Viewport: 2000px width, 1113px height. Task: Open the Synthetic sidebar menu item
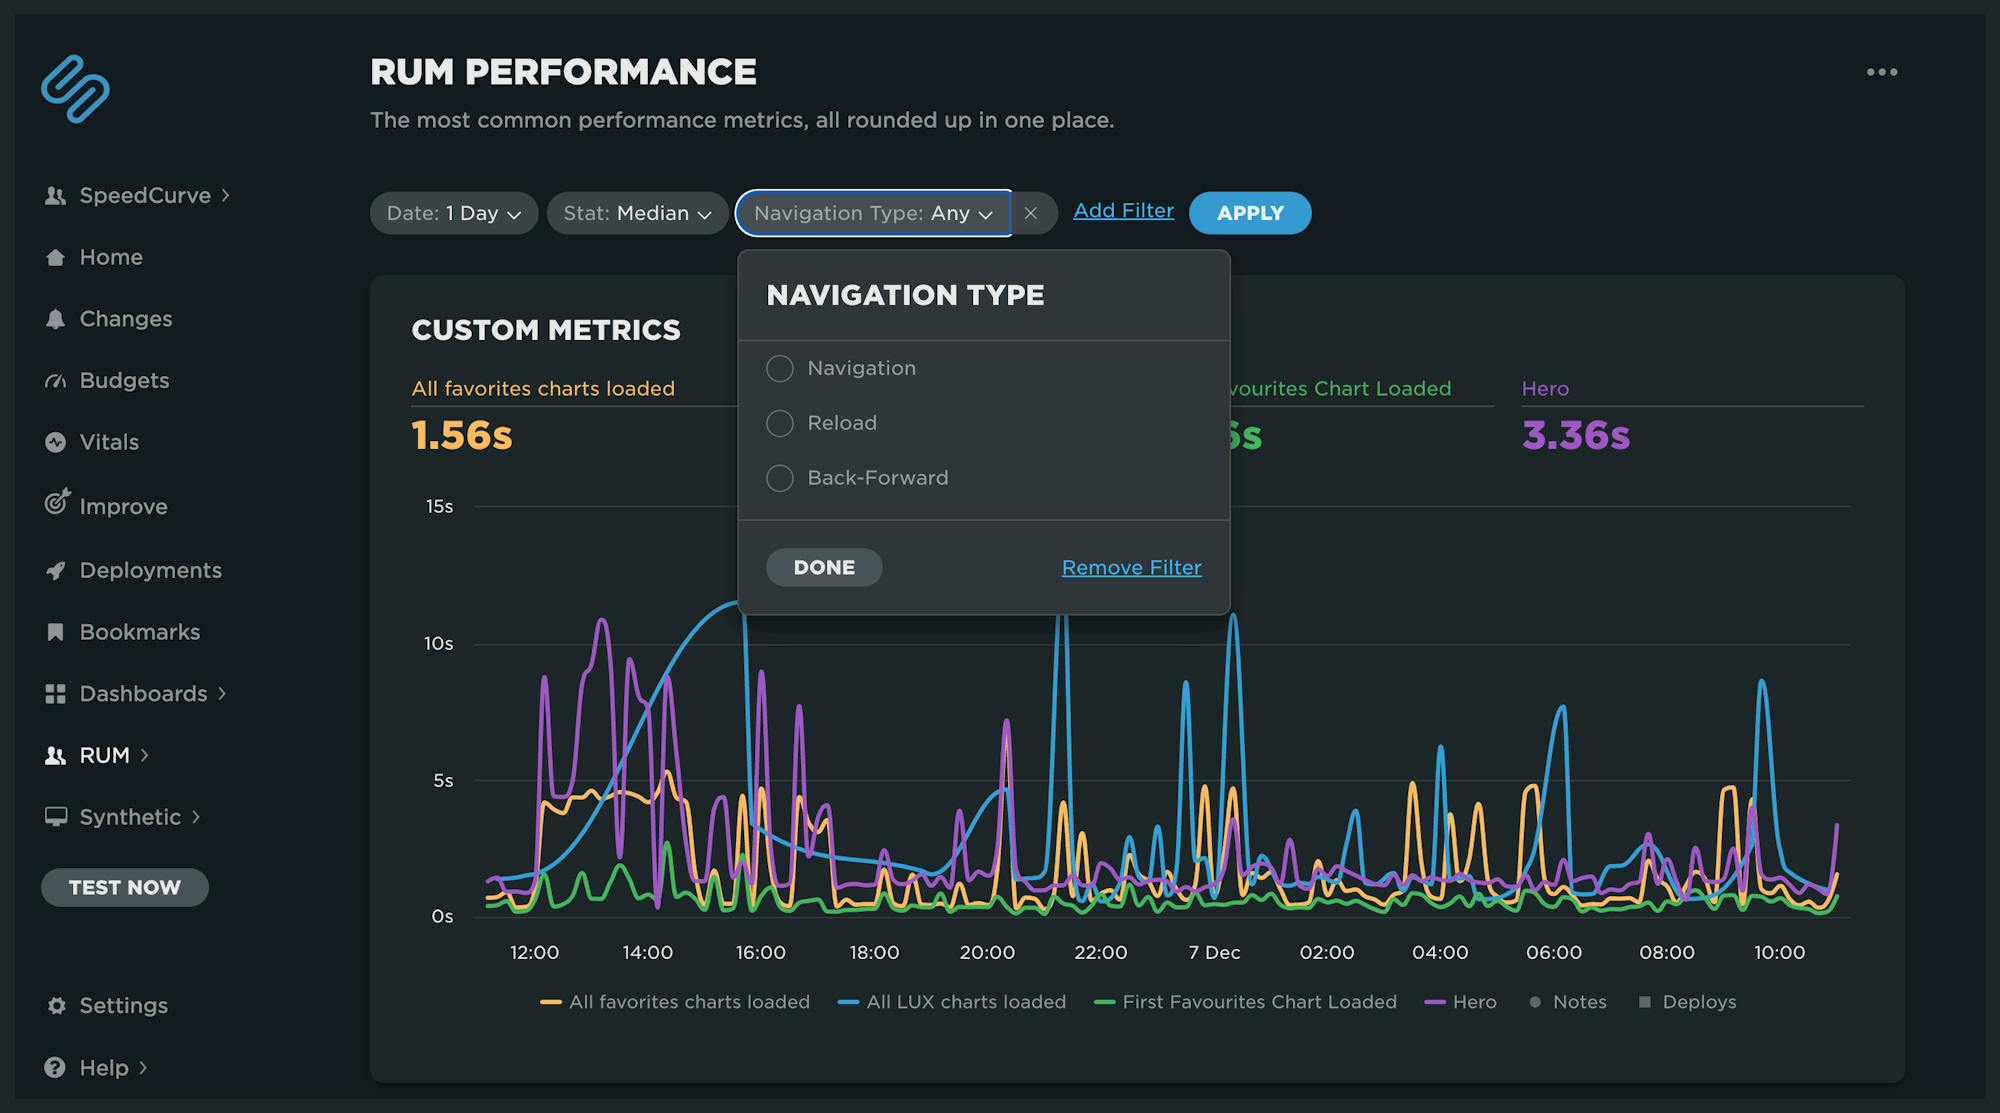(130, 817)
